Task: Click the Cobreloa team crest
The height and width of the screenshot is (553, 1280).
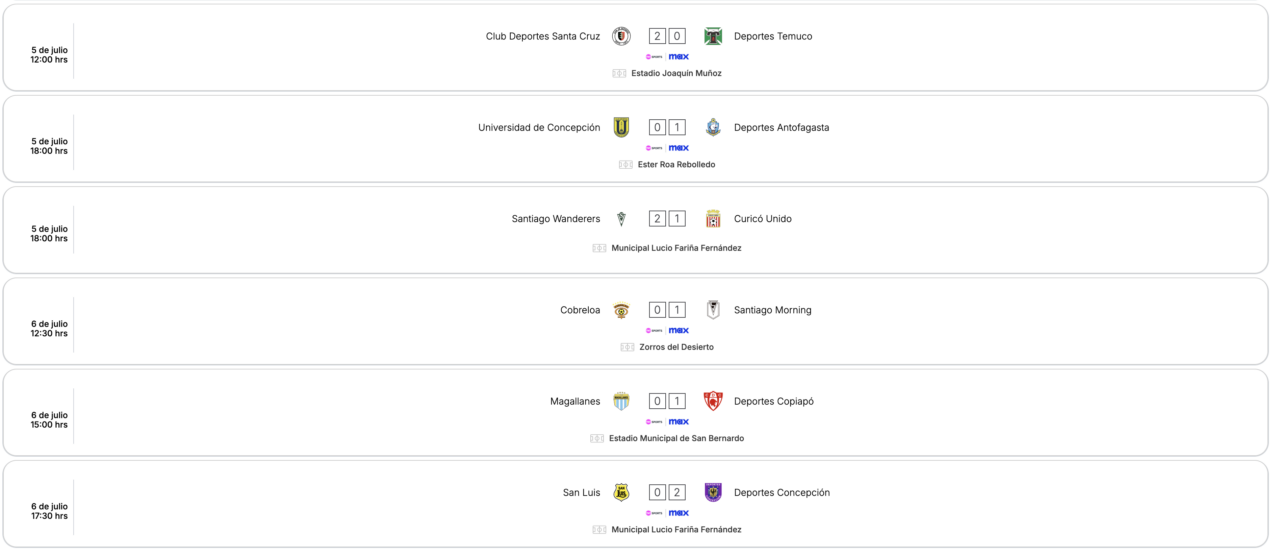Action: tap(621, 310)
